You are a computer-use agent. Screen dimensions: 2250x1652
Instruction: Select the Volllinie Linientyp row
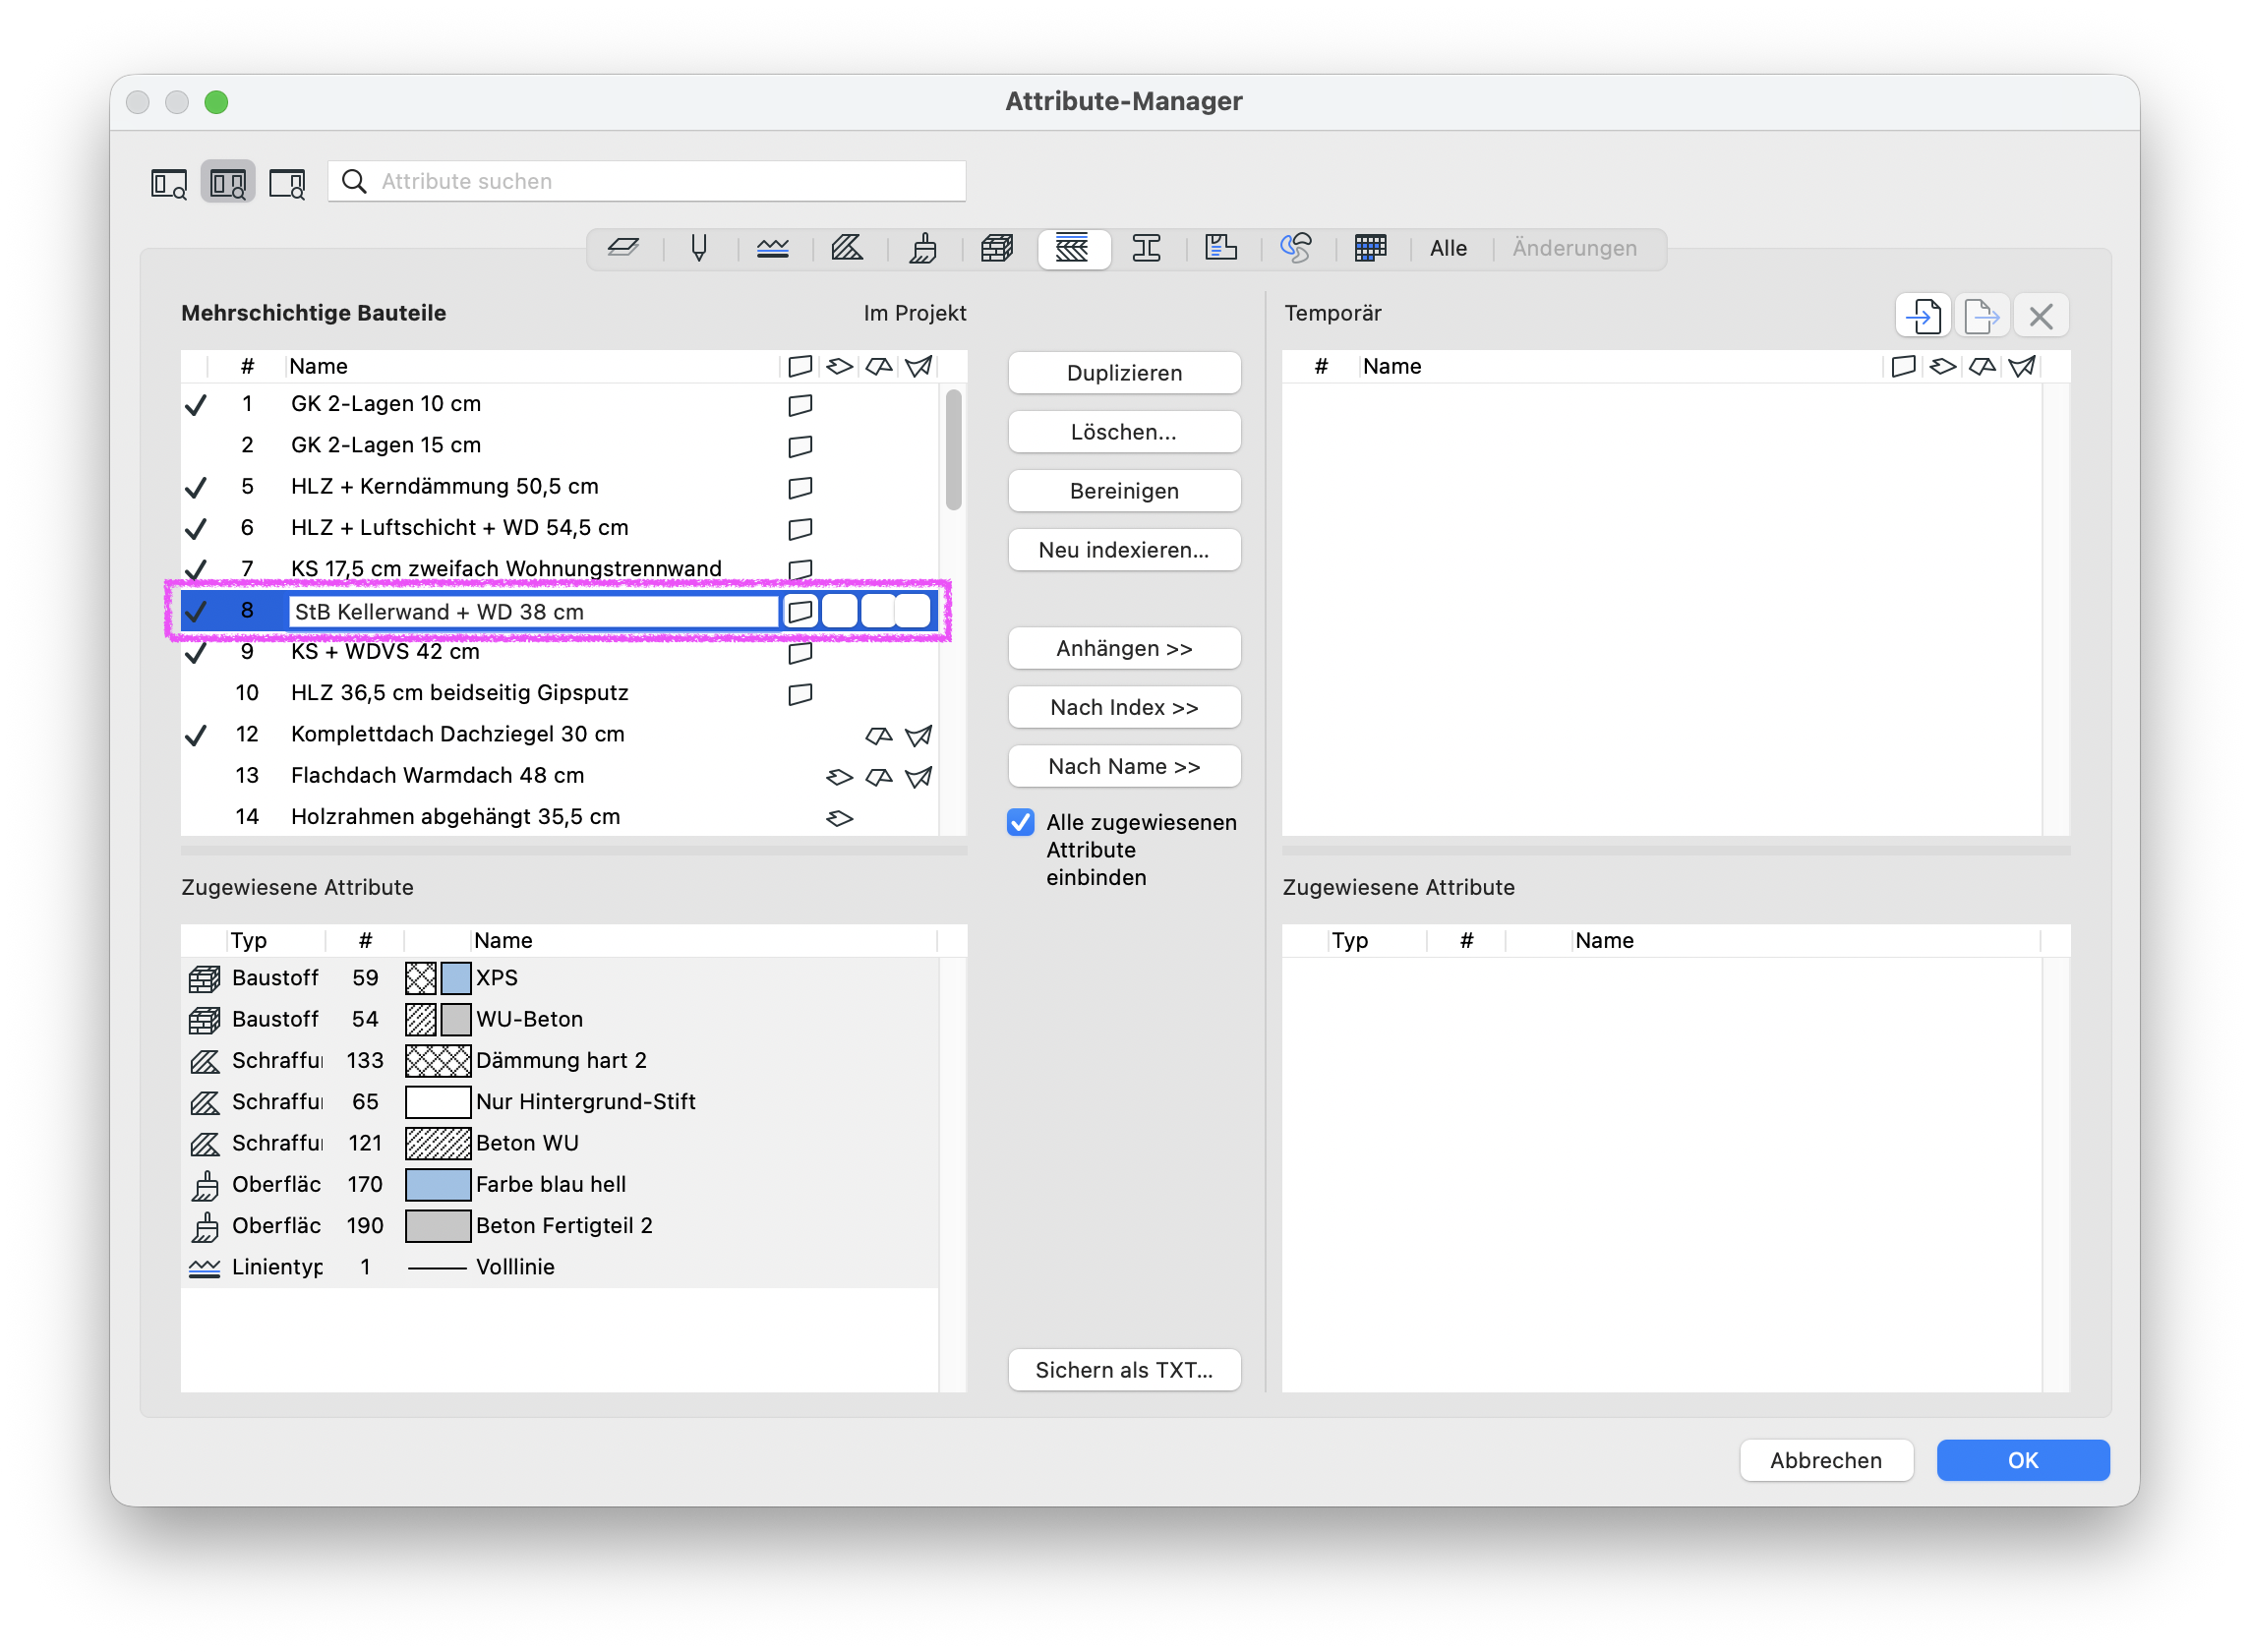560,1267
